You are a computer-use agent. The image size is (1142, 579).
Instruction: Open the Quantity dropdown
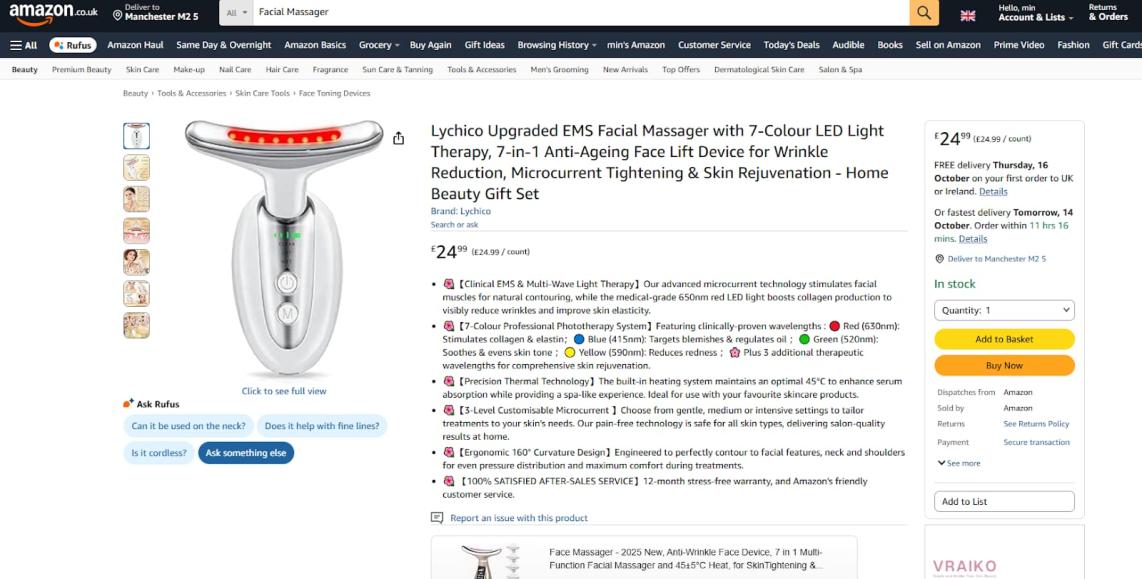(x=1004, y=310)
